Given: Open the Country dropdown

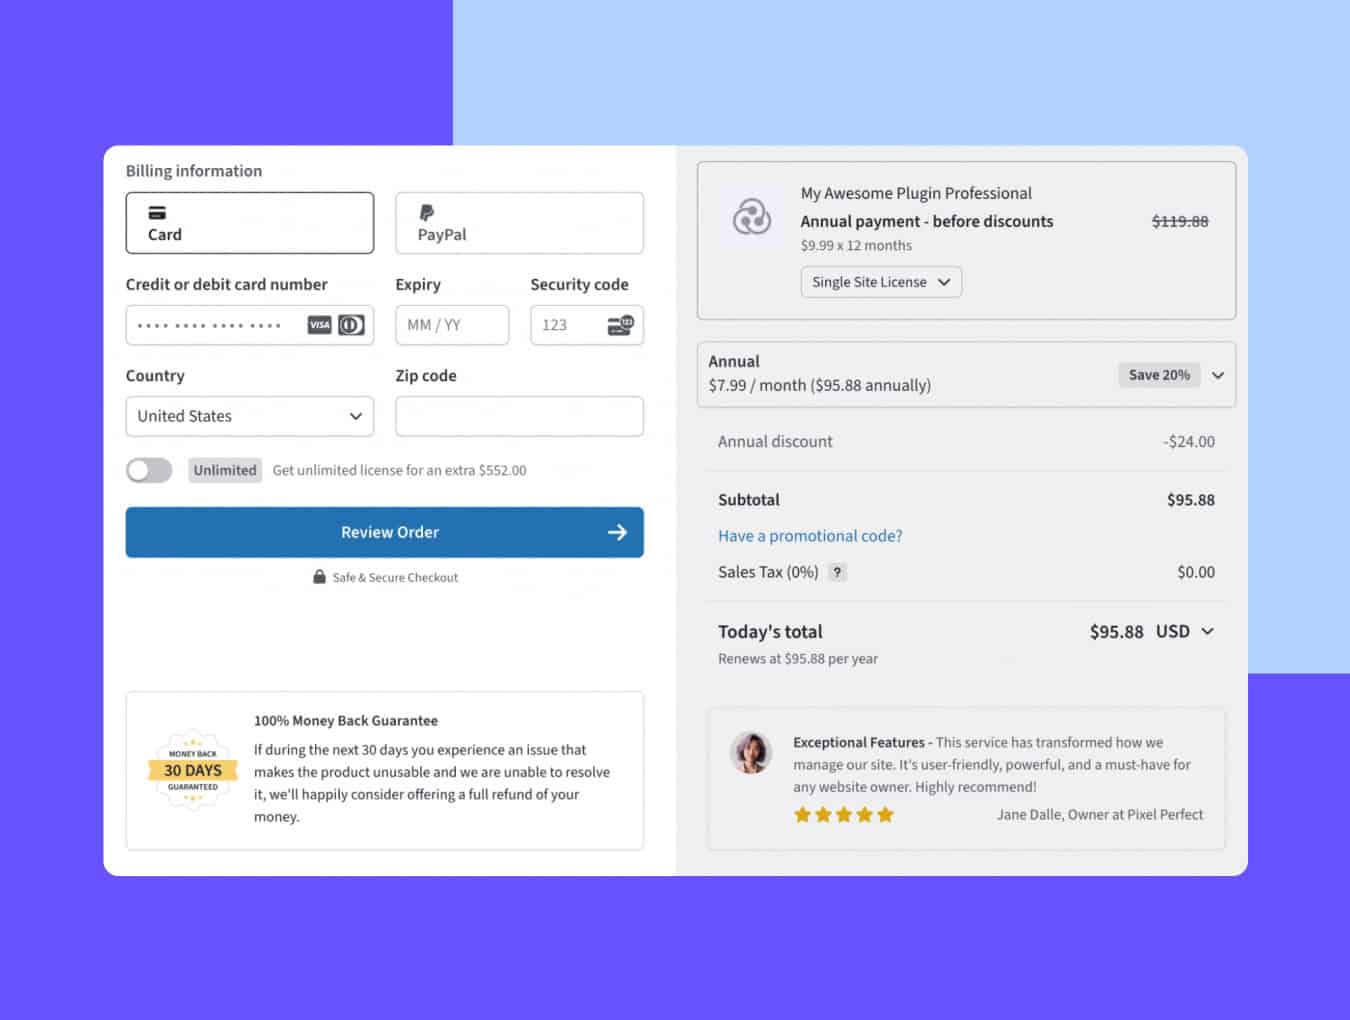Looking at the screenshot, I should point(249,416).
